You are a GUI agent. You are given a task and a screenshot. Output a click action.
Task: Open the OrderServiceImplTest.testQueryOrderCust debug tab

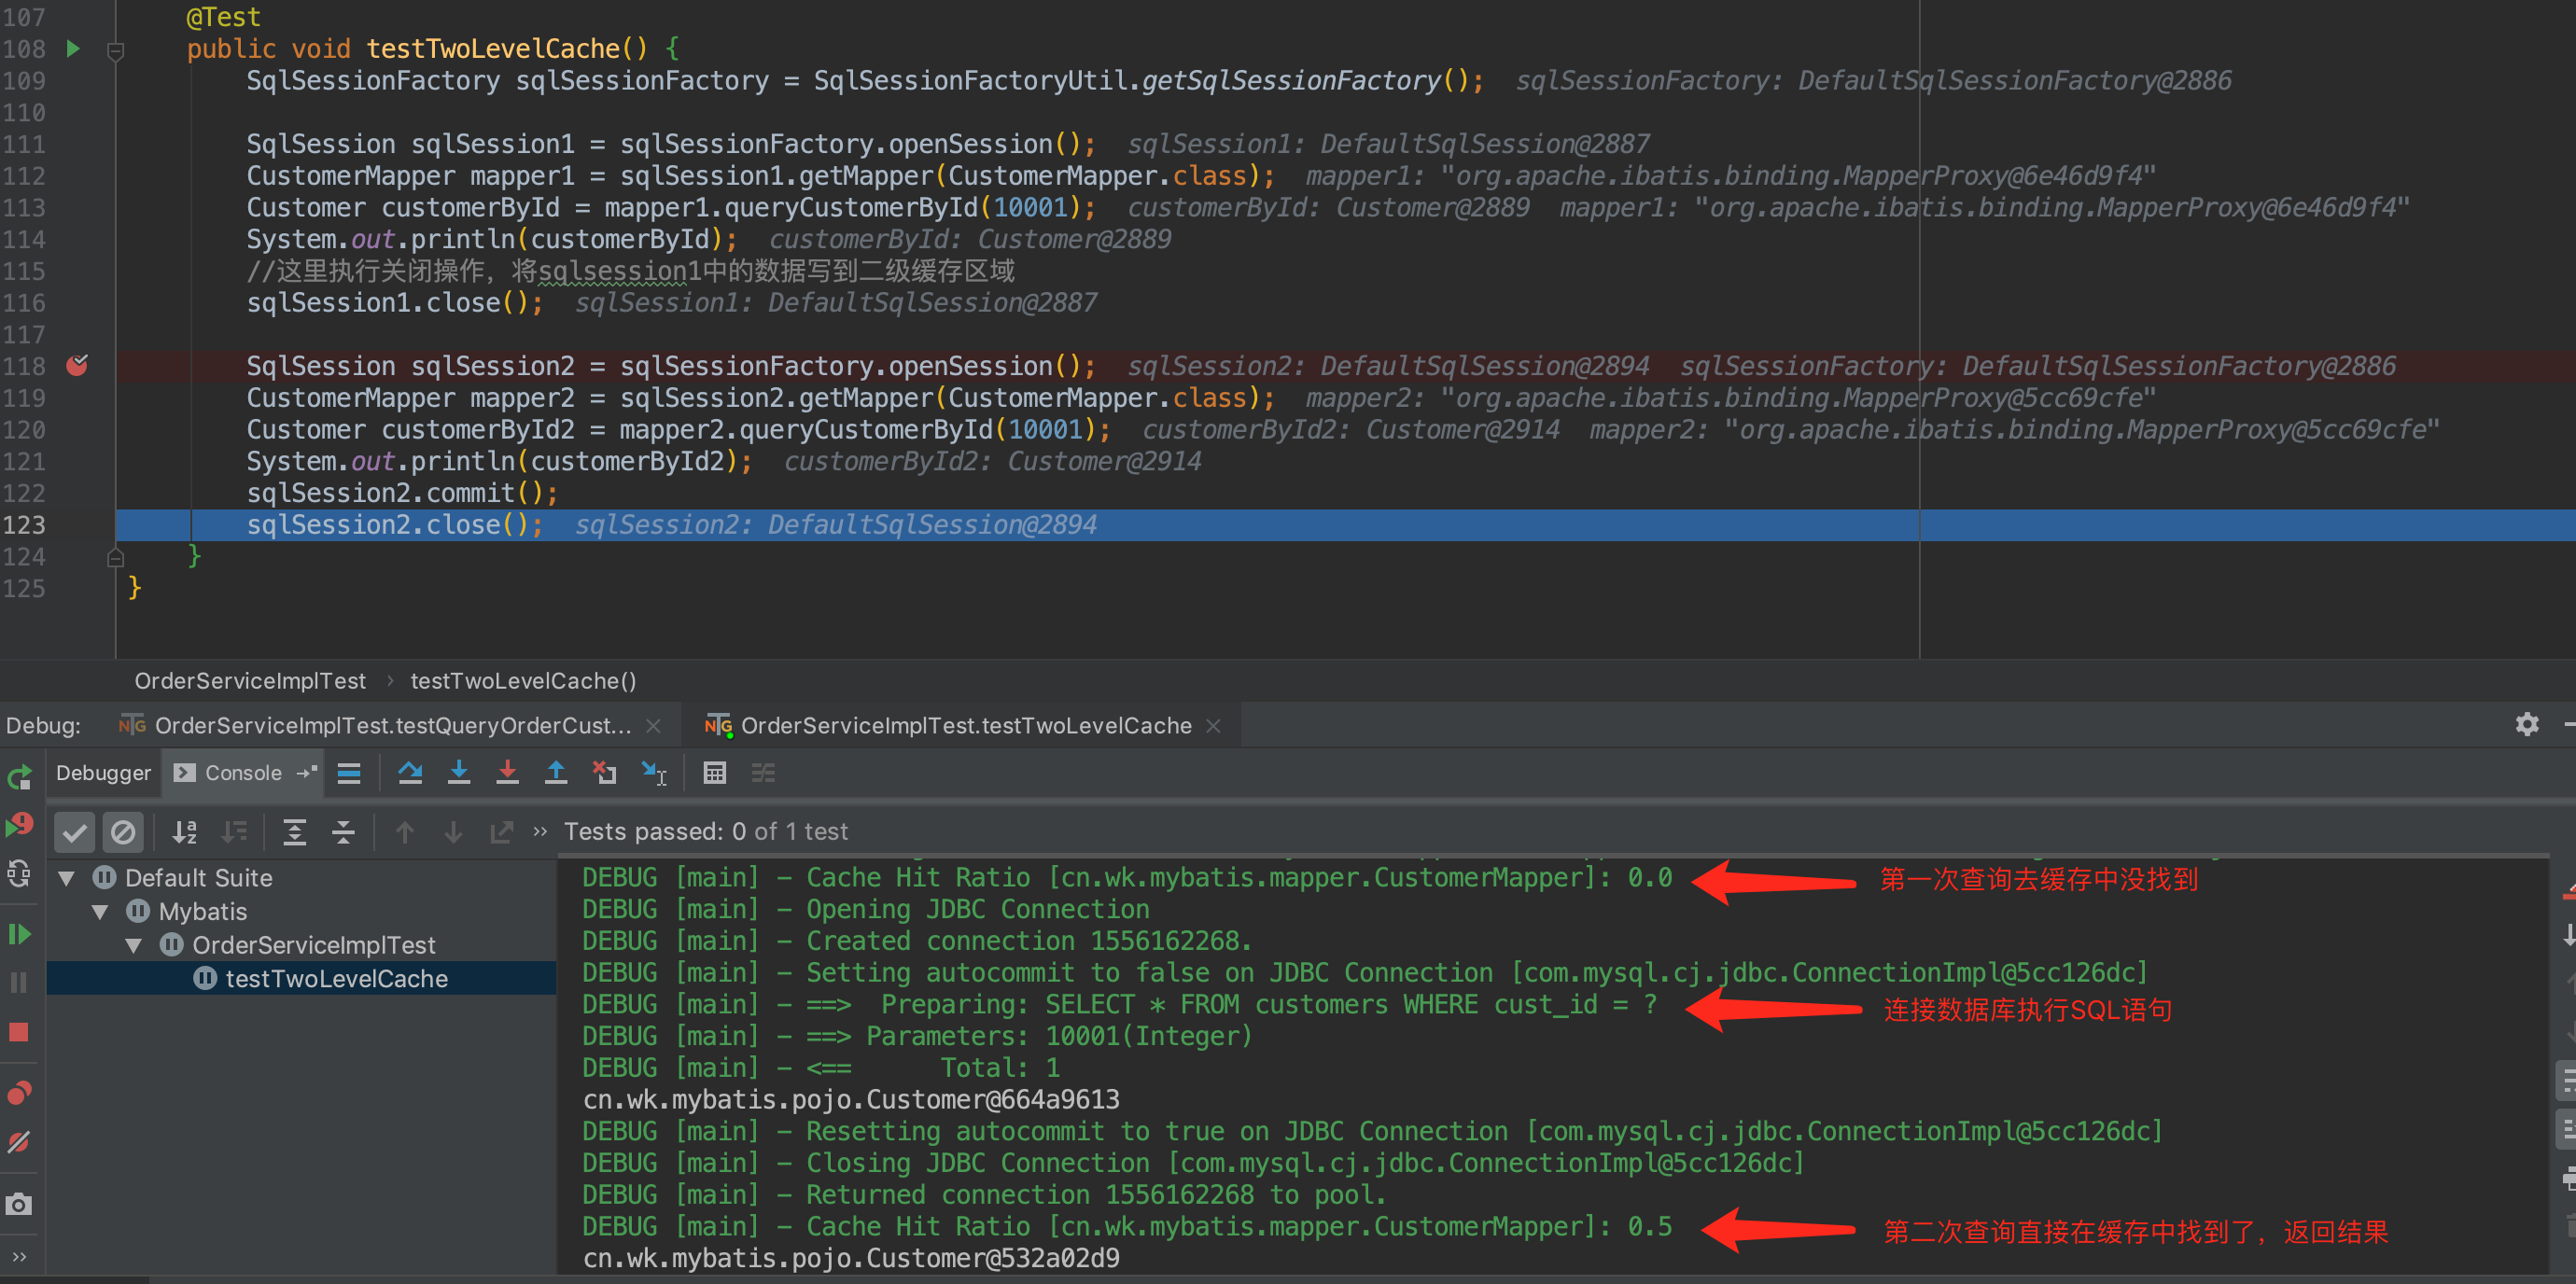pyautogui.click(x=390, y=725)
